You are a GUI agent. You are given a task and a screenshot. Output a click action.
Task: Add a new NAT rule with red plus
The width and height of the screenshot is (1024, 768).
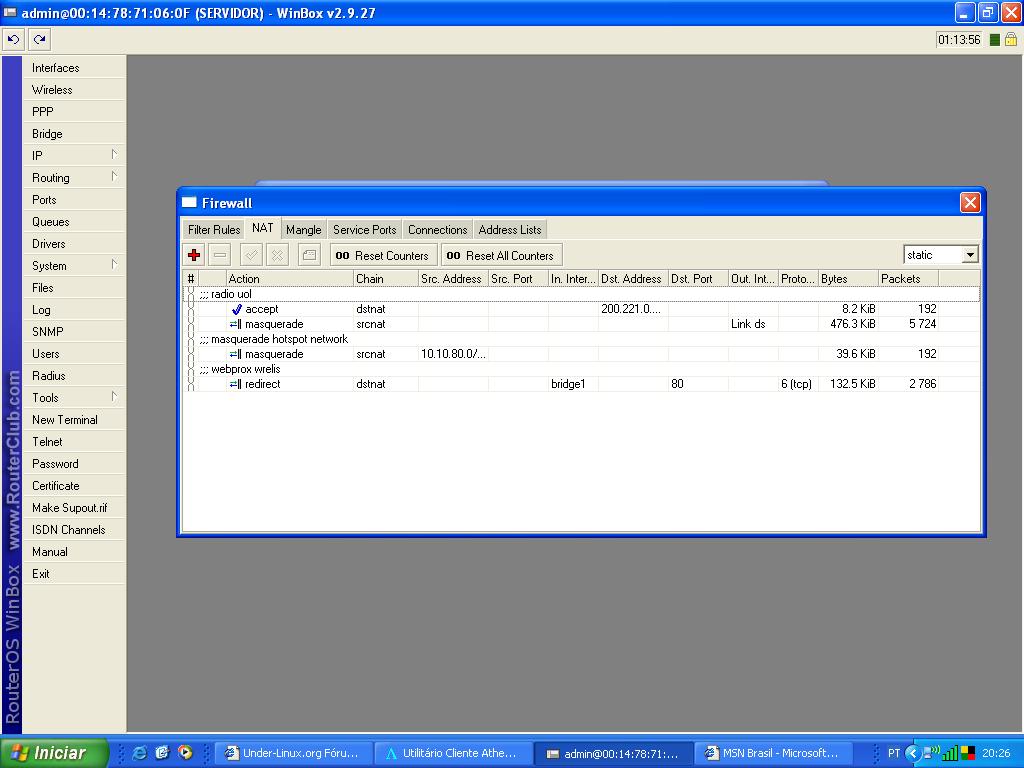(194, 255)
